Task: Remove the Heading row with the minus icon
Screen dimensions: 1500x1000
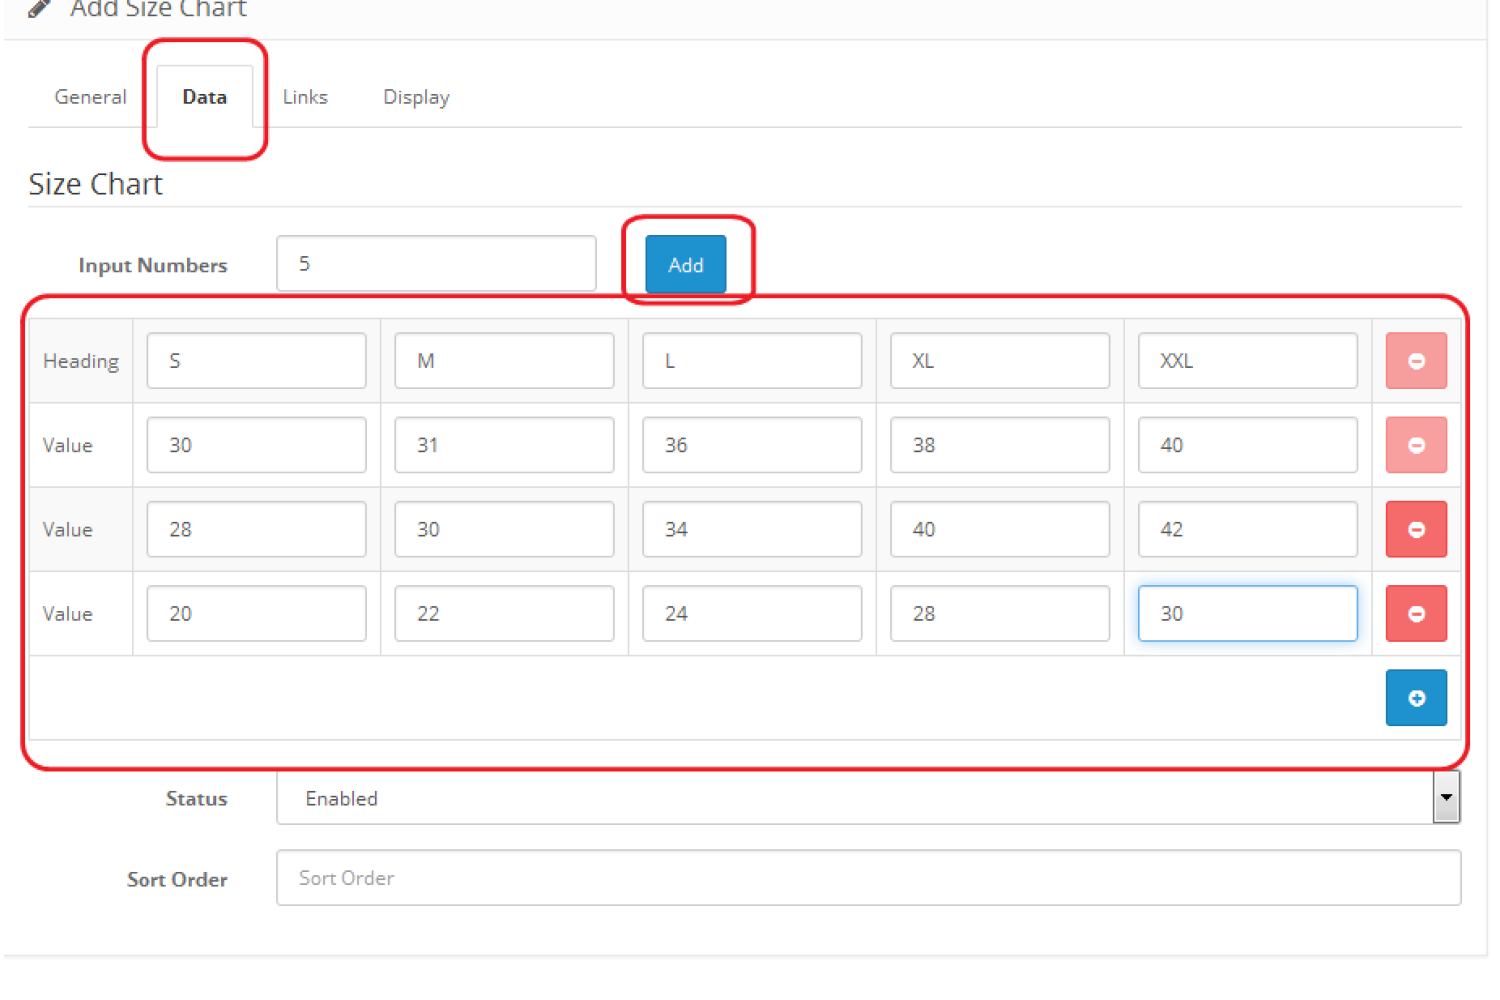Action: [x=1416, y=360]
